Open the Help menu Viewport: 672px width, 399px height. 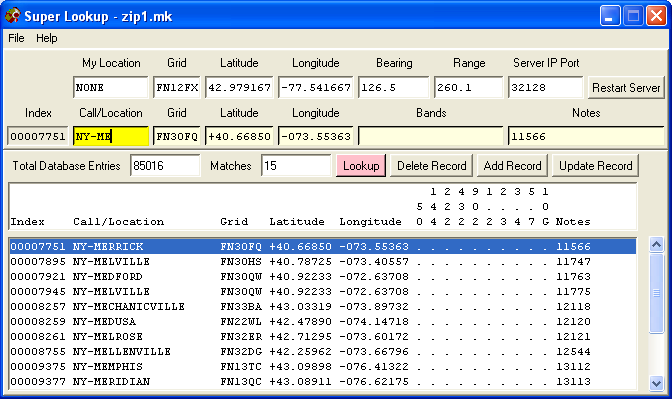click(47, 38)
